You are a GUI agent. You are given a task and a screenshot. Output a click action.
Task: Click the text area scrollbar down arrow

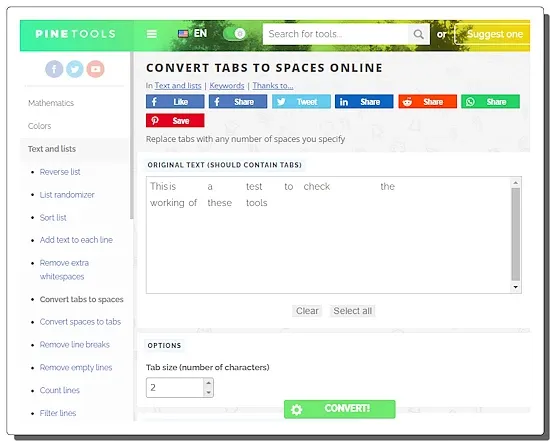pos(515,287)
